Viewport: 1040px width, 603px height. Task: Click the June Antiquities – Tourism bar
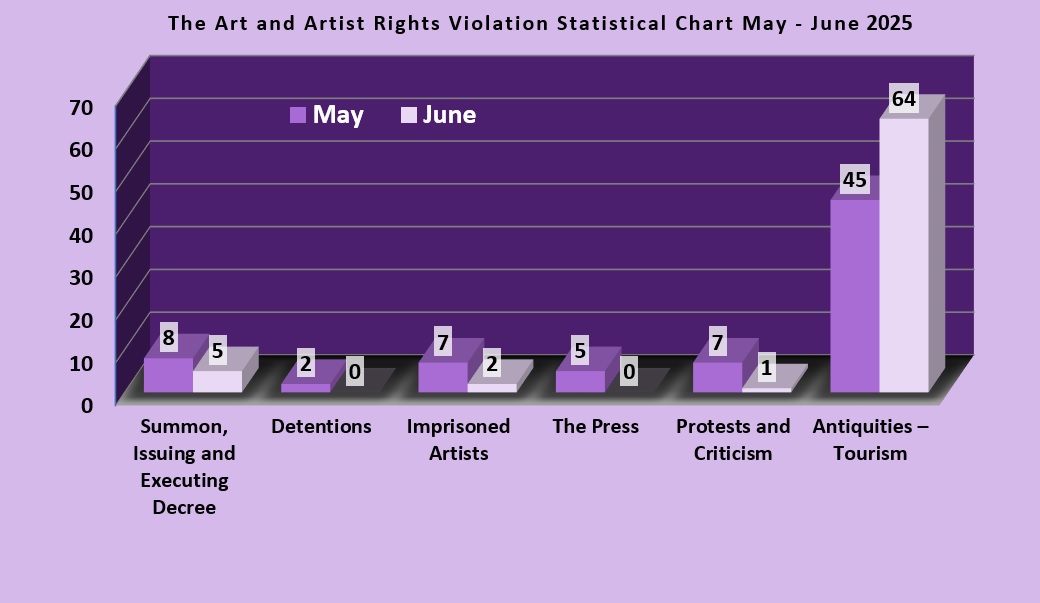pyautogui.click(x=904, y=255)
